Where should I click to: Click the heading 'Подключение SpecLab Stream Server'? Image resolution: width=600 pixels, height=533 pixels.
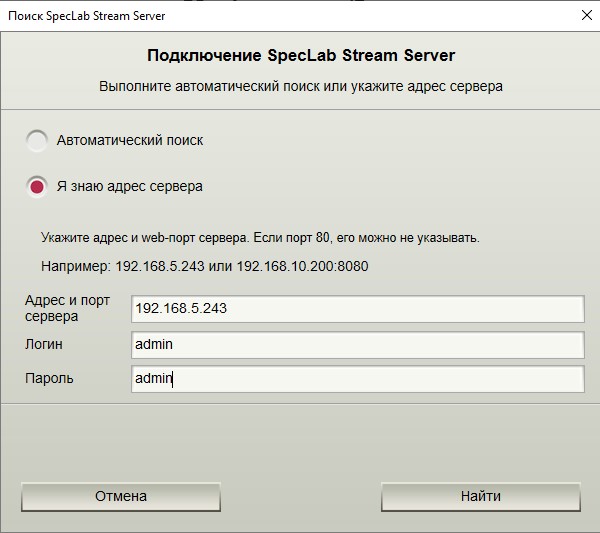click(x=301, y=55)
